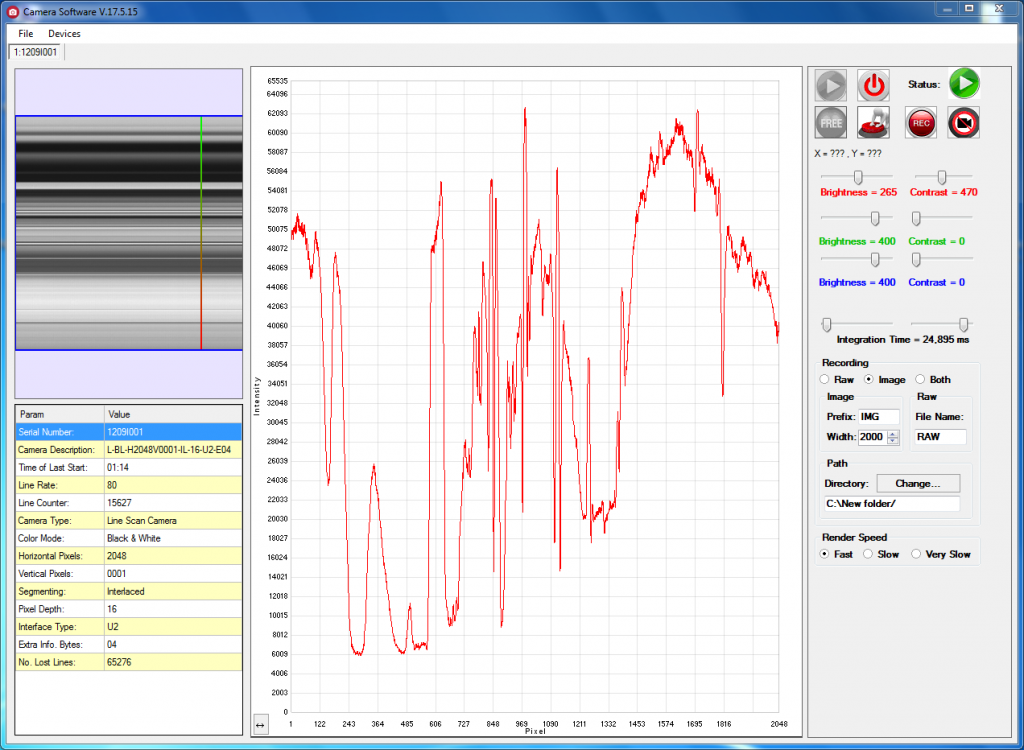Click the red power button icon
The image size is (1024, 750).
873,85
